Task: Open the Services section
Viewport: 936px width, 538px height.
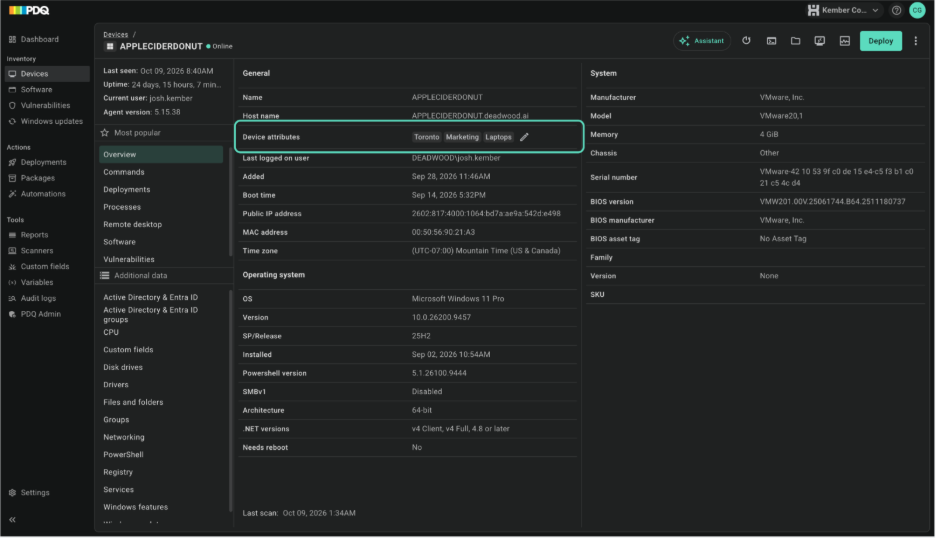Action: pyautogui.click(x=118, y=490)
